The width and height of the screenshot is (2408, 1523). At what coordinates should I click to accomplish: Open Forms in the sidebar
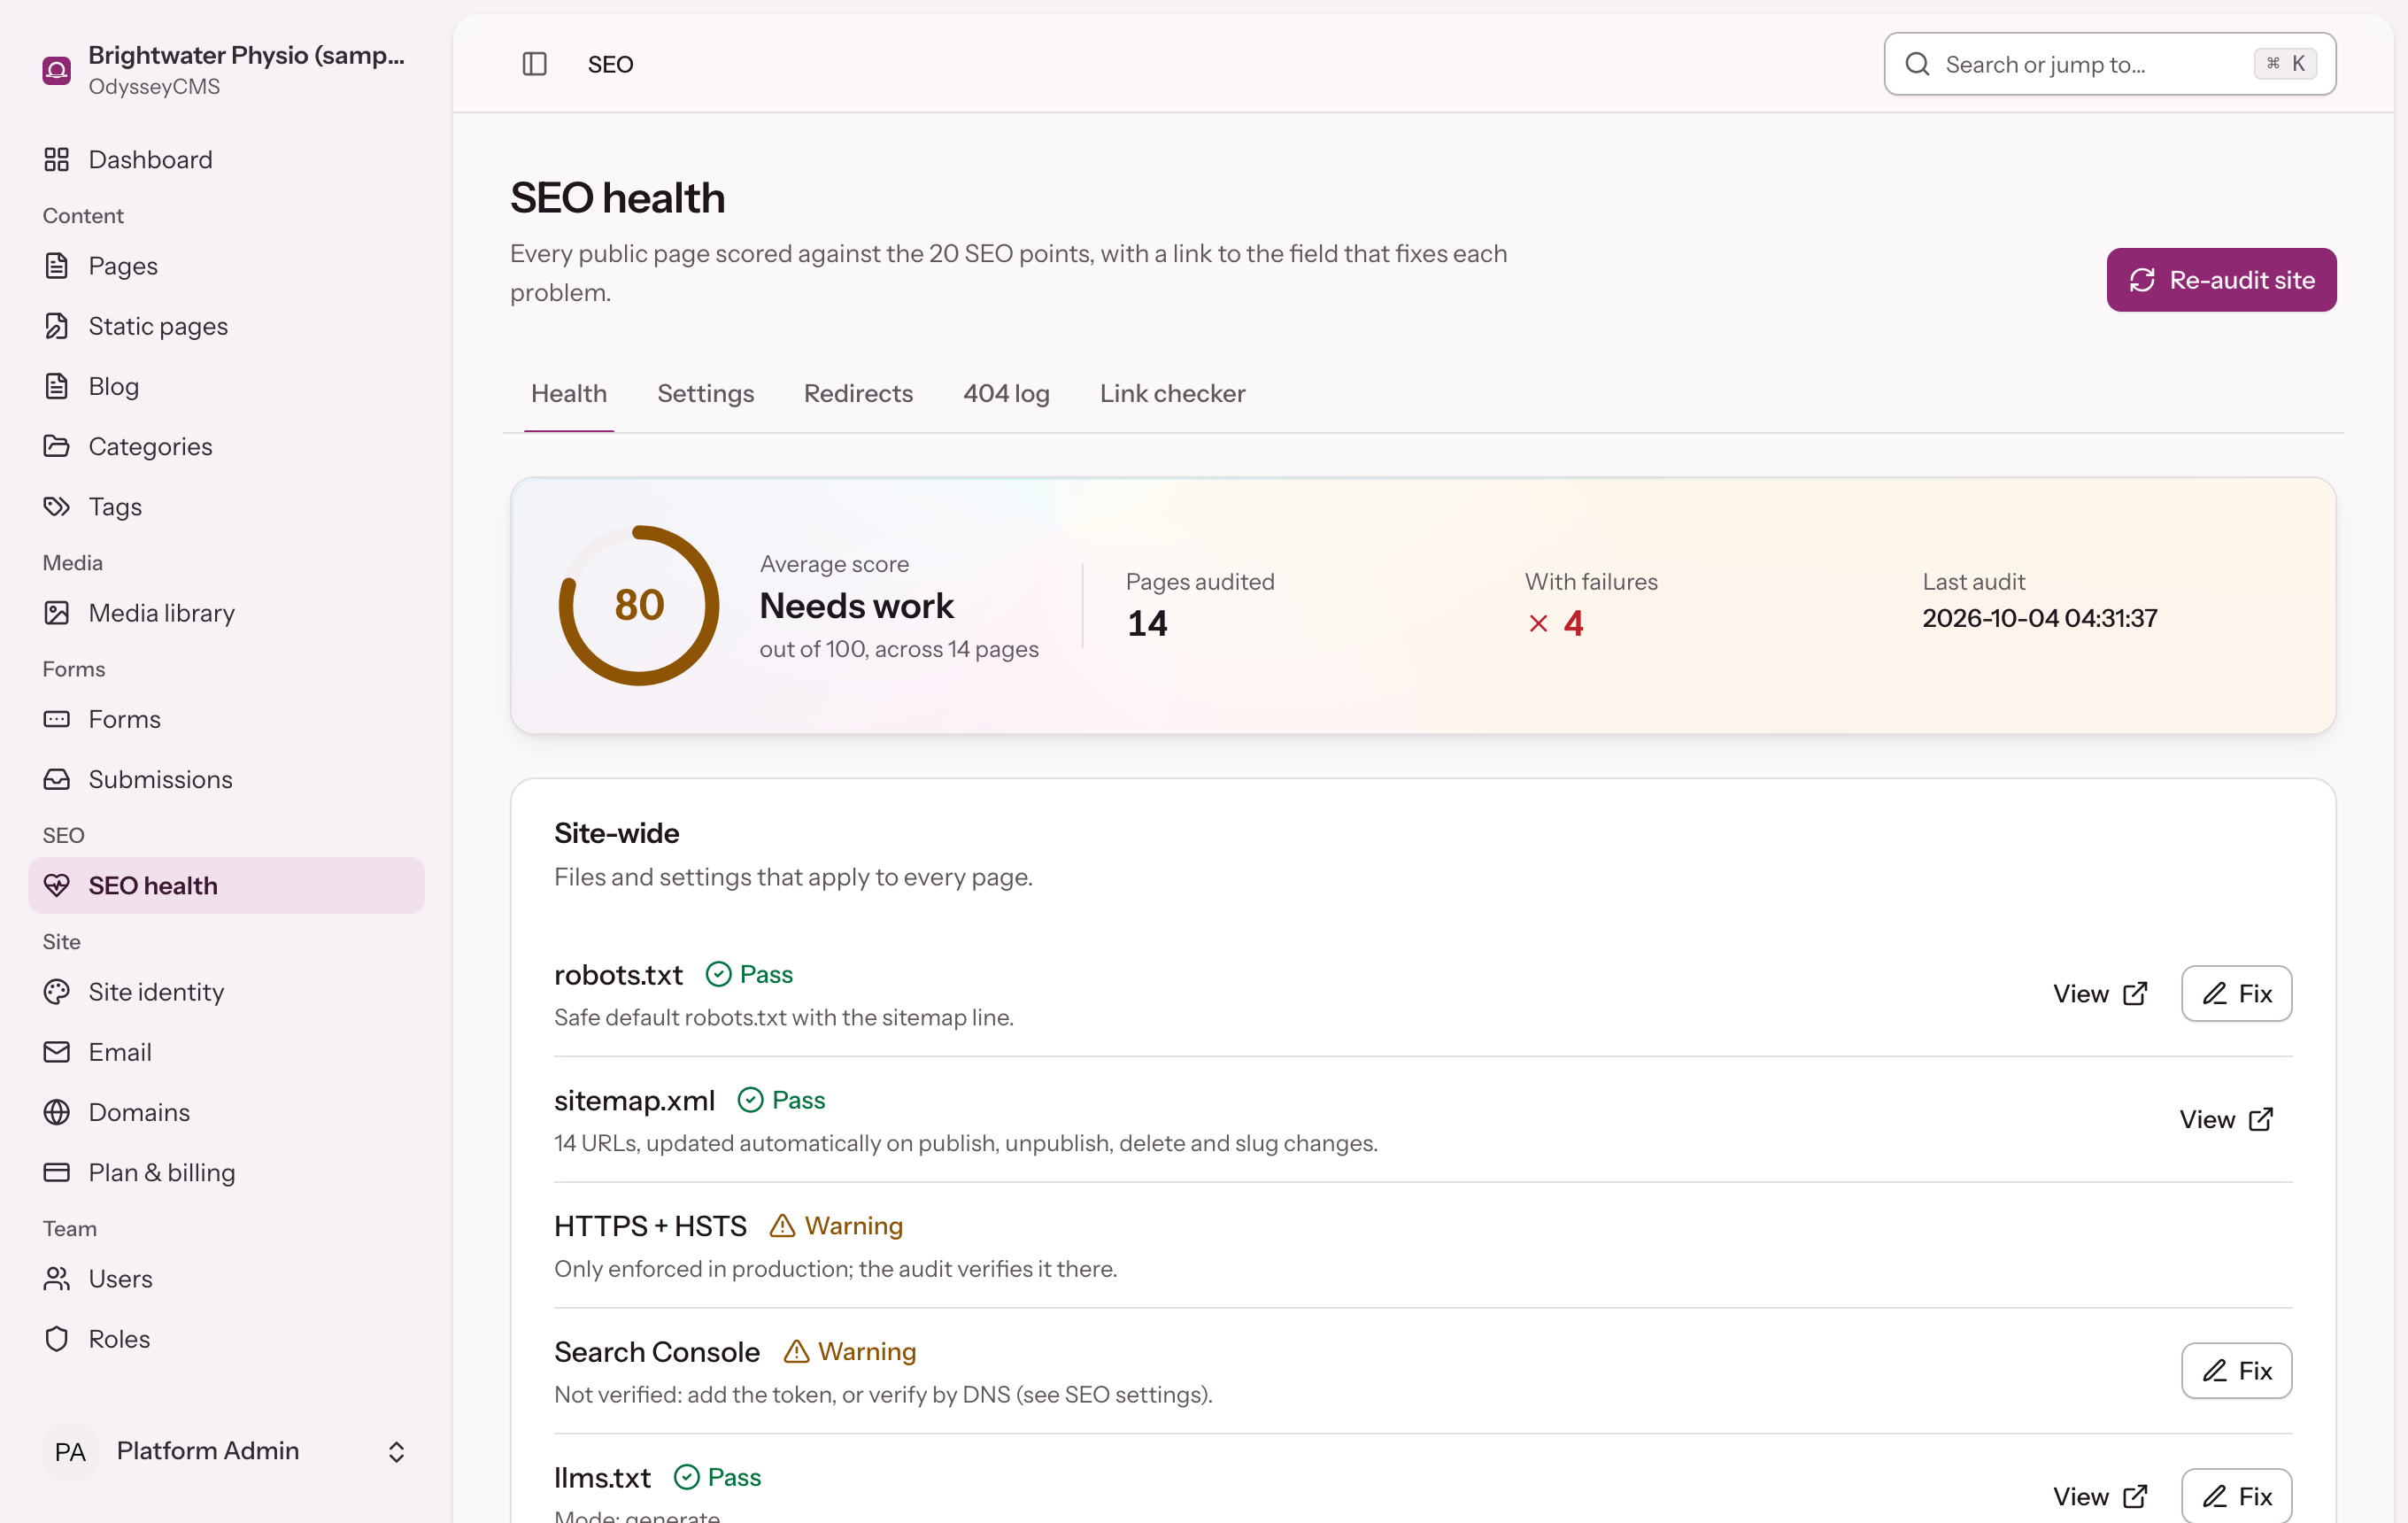point(227,719)
